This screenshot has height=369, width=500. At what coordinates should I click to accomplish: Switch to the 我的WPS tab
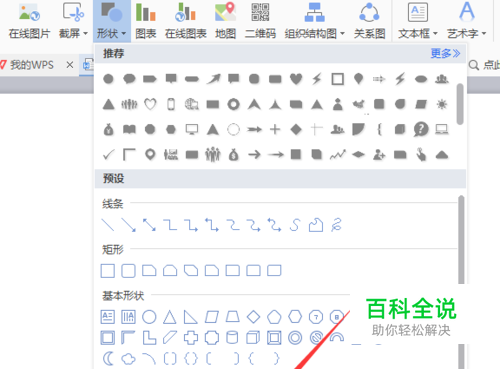[x=32, y=65]
